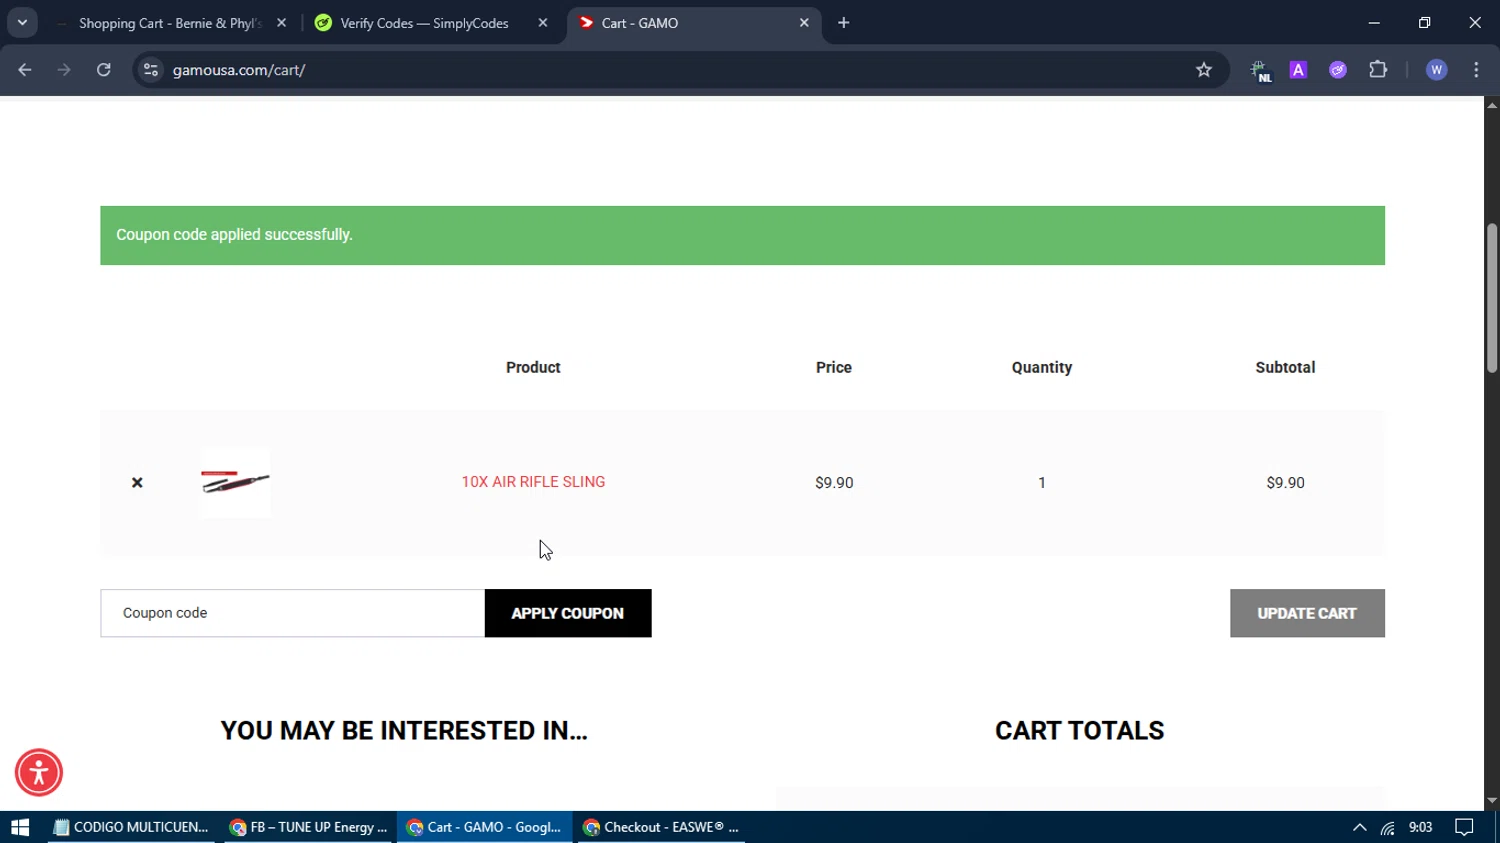
Task: Open the network status tray icon
Action: tap(1388, 827)
